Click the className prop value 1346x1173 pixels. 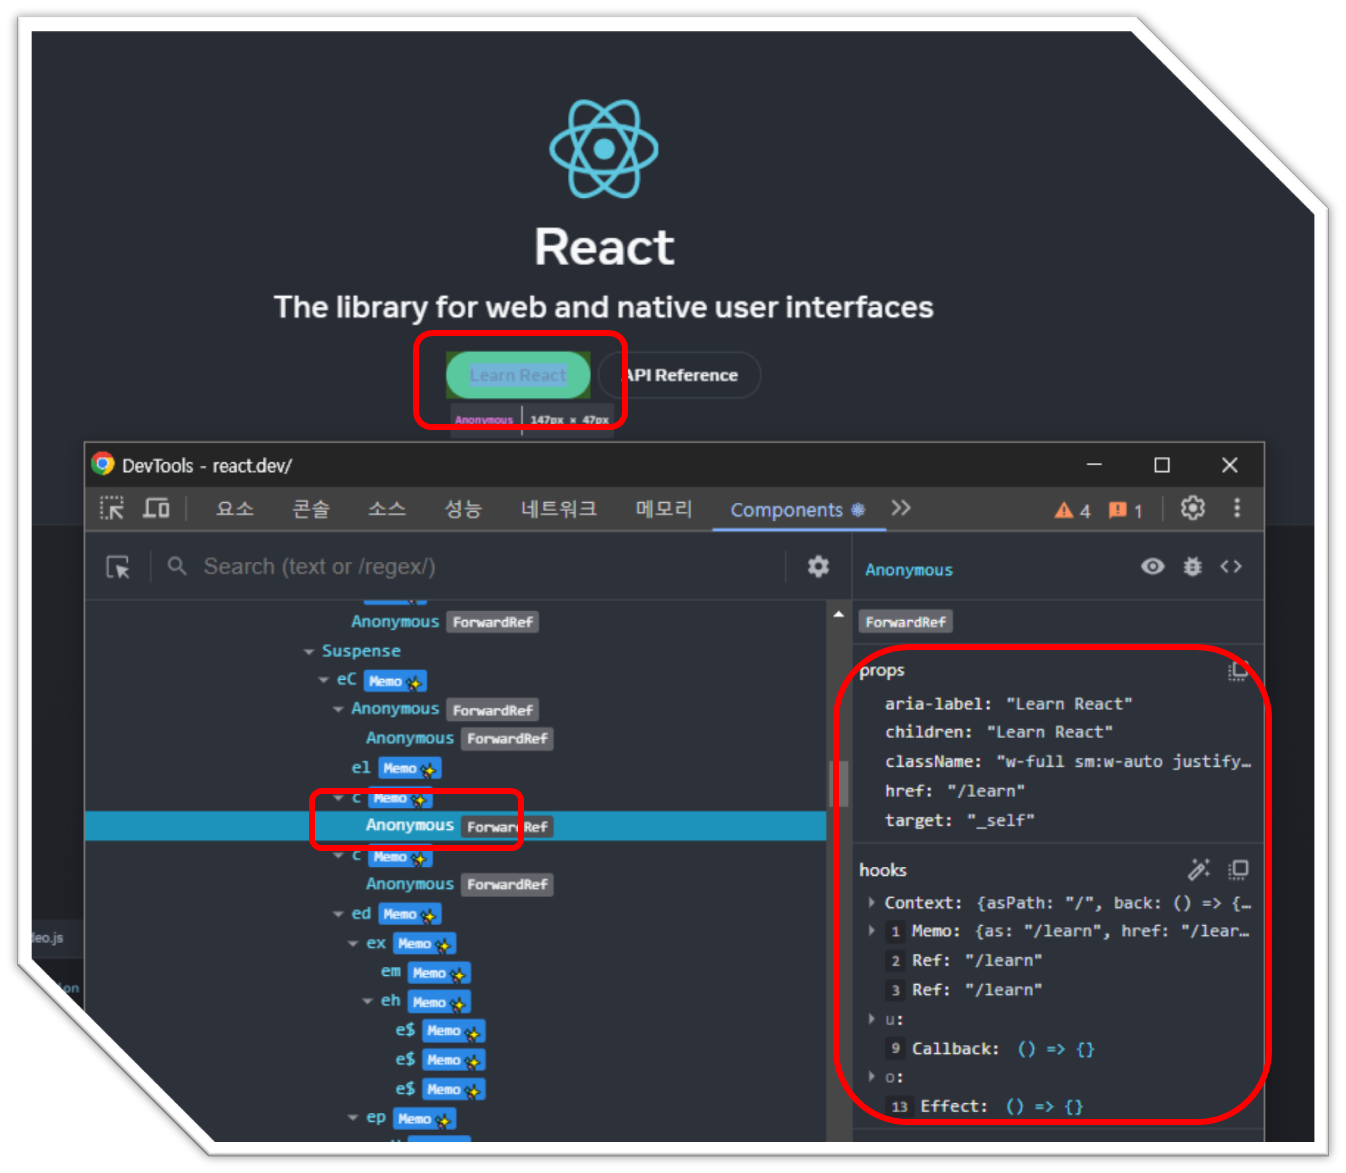tap(1123, 762)
